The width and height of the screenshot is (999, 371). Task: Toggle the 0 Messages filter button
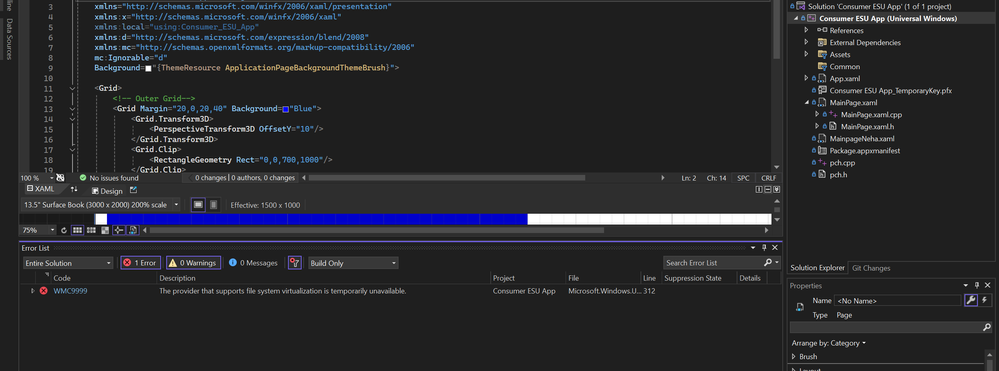tap(254, 263)
